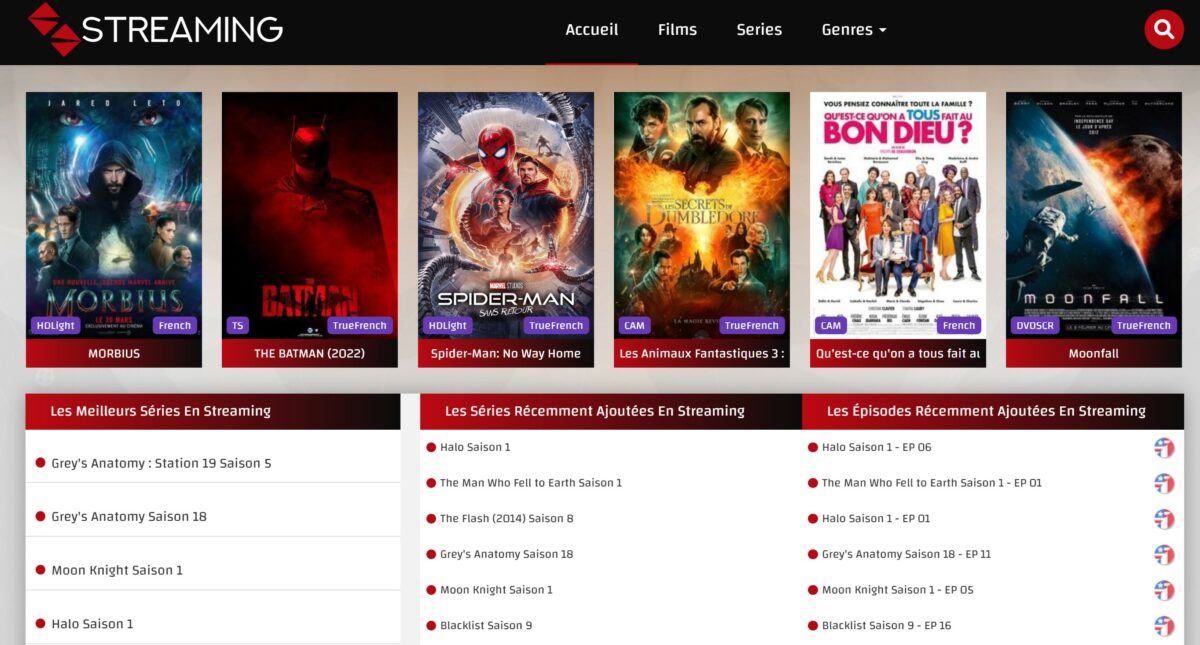The image size is (1200, 645).
Task: Open the Series menu item
Action: 759,30
